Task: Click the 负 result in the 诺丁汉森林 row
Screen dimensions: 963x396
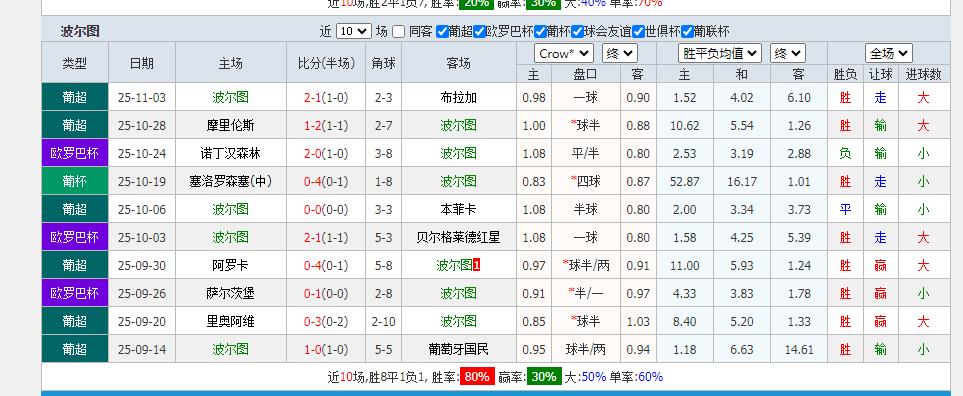Action: pos(845,153)
